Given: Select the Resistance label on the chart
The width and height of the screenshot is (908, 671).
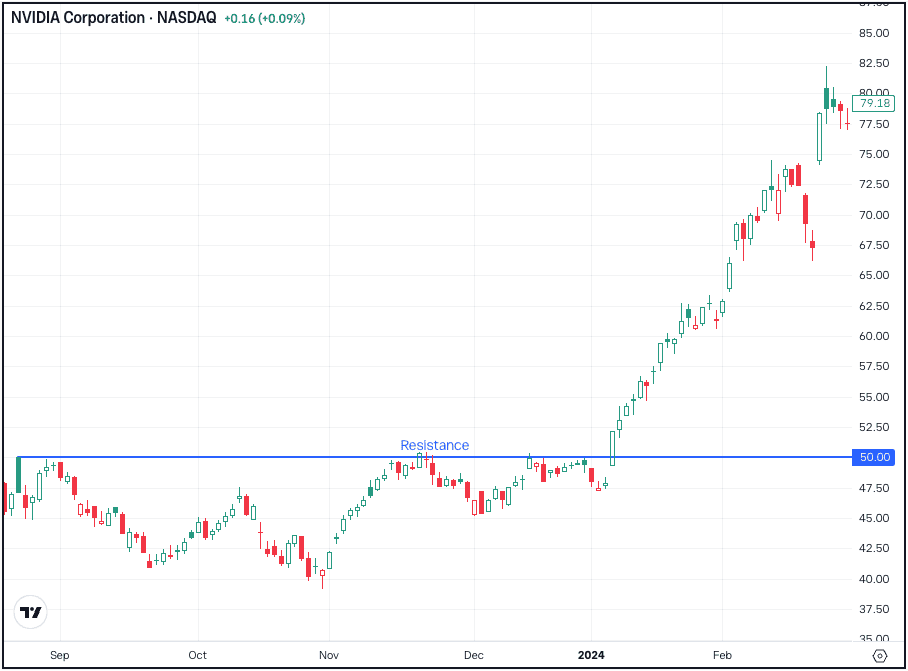Looking at the screenshot, I should tap(434, 445).
